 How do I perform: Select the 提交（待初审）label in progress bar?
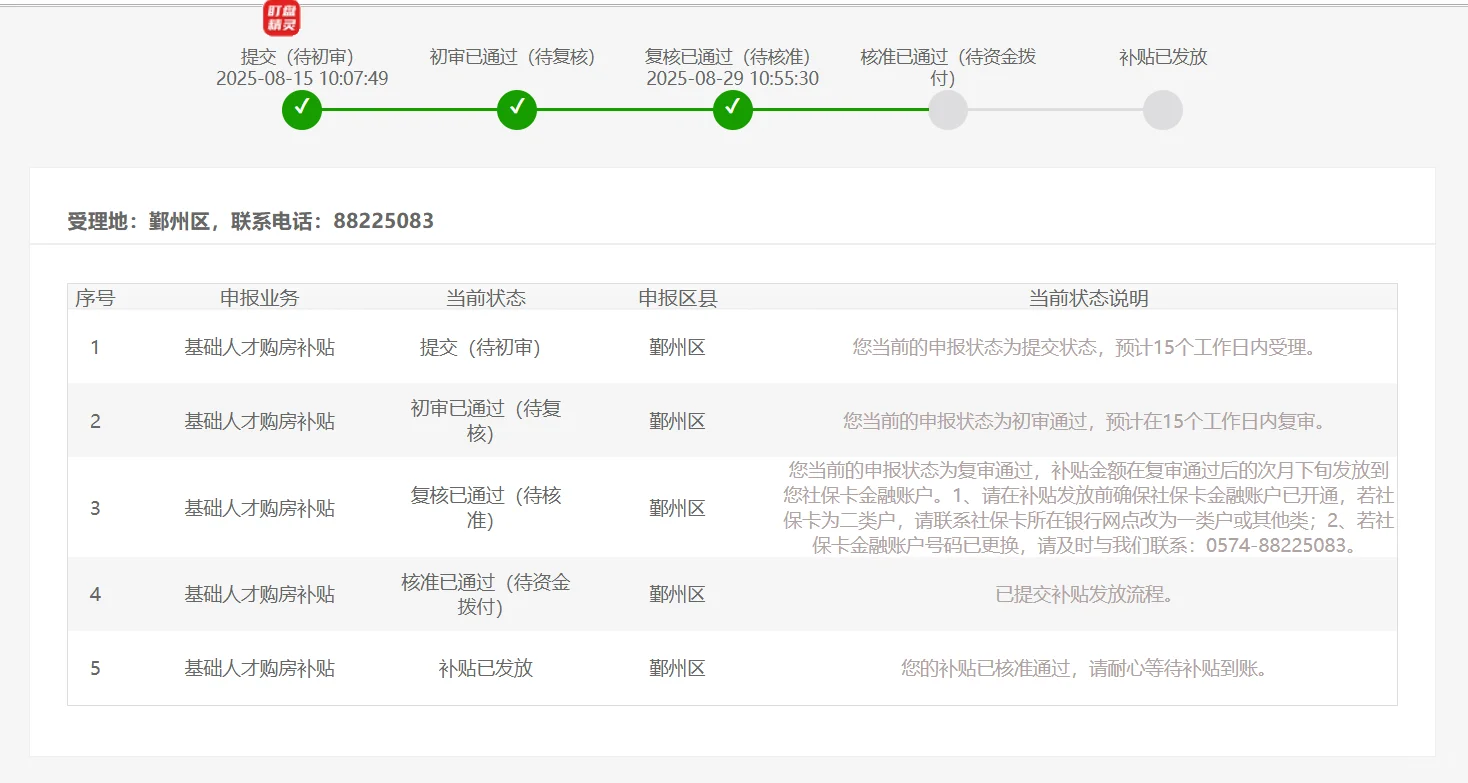(x=302, y=57)
